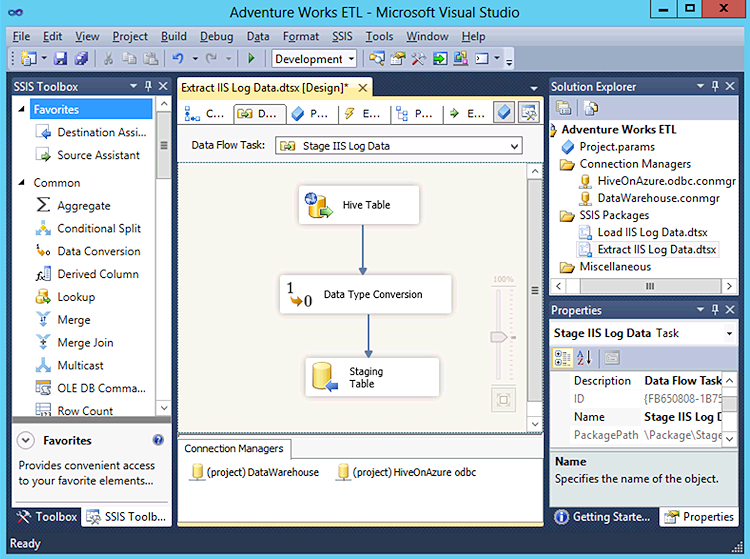Sort Properties alphabetically
The image size is (750, 559).
pos(585,358)
